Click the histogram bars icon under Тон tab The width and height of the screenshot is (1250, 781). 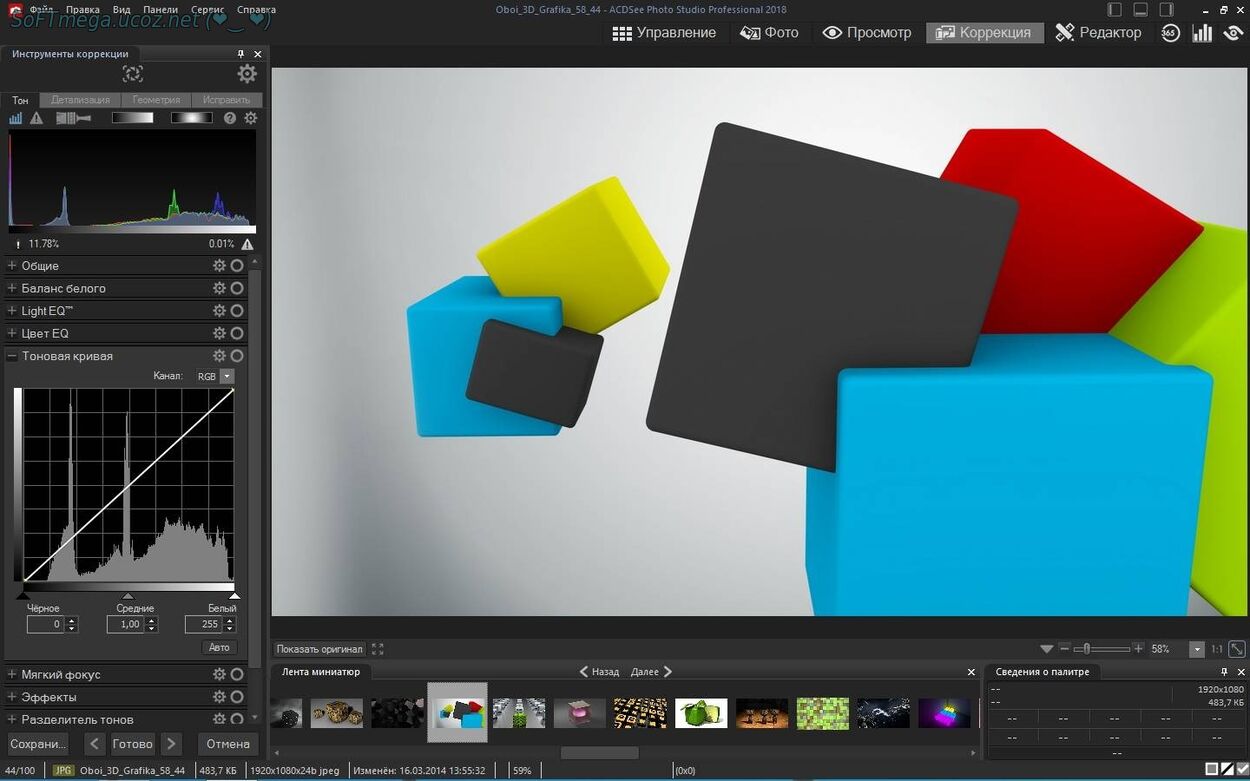pos(16,118)
